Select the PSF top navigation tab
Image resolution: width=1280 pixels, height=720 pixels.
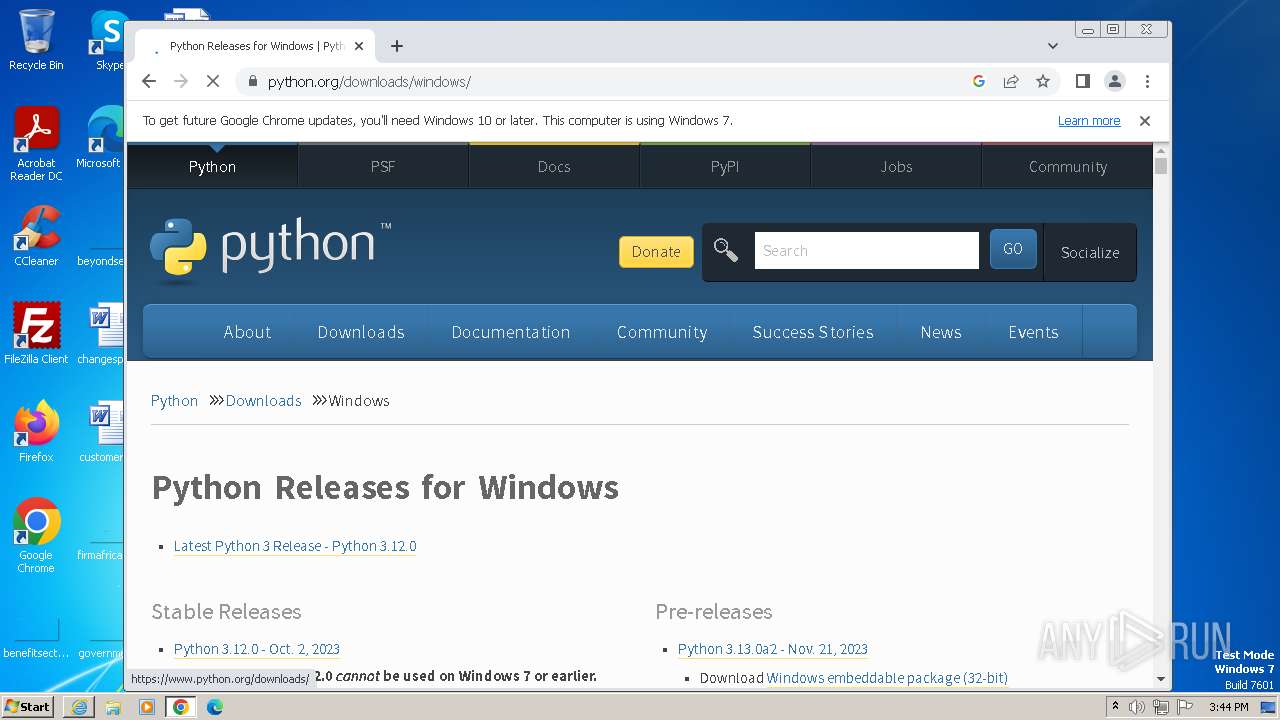pyautogui.click(x=383, y=167)
